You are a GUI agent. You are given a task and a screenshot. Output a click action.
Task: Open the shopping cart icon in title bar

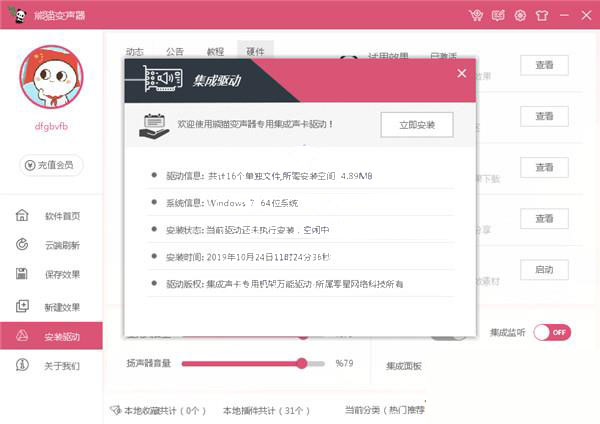(476, 15)
